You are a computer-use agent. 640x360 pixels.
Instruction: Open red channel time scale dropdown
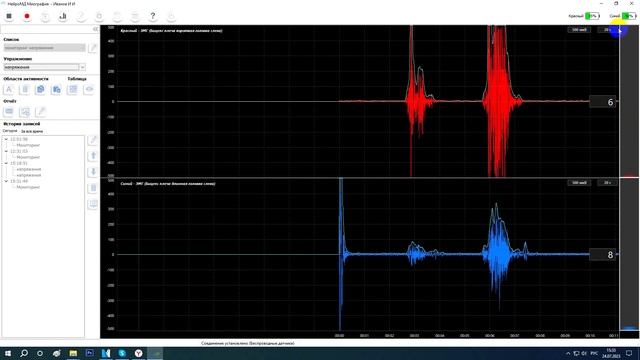[x=607, y=30]
